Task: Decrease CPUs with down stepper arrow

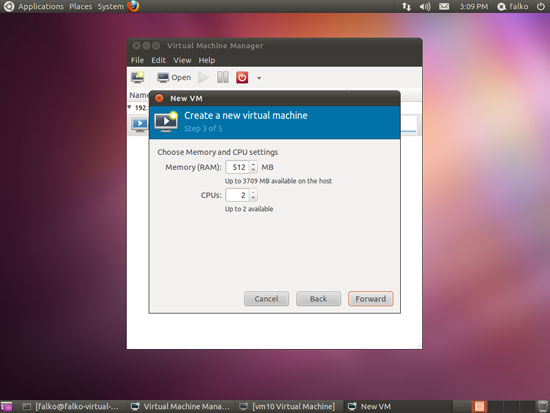Action: pyautogui.click(x=253, y=198)
